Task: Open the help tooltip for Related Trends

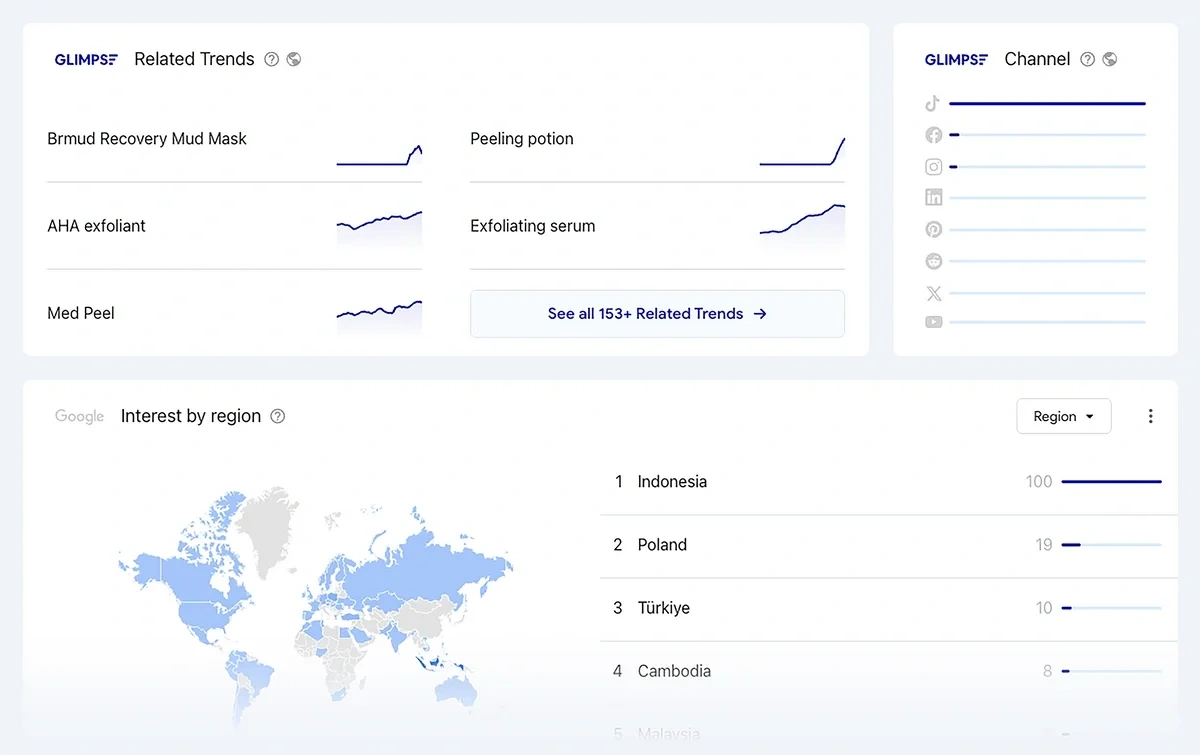Action: [x=271, y=59]
